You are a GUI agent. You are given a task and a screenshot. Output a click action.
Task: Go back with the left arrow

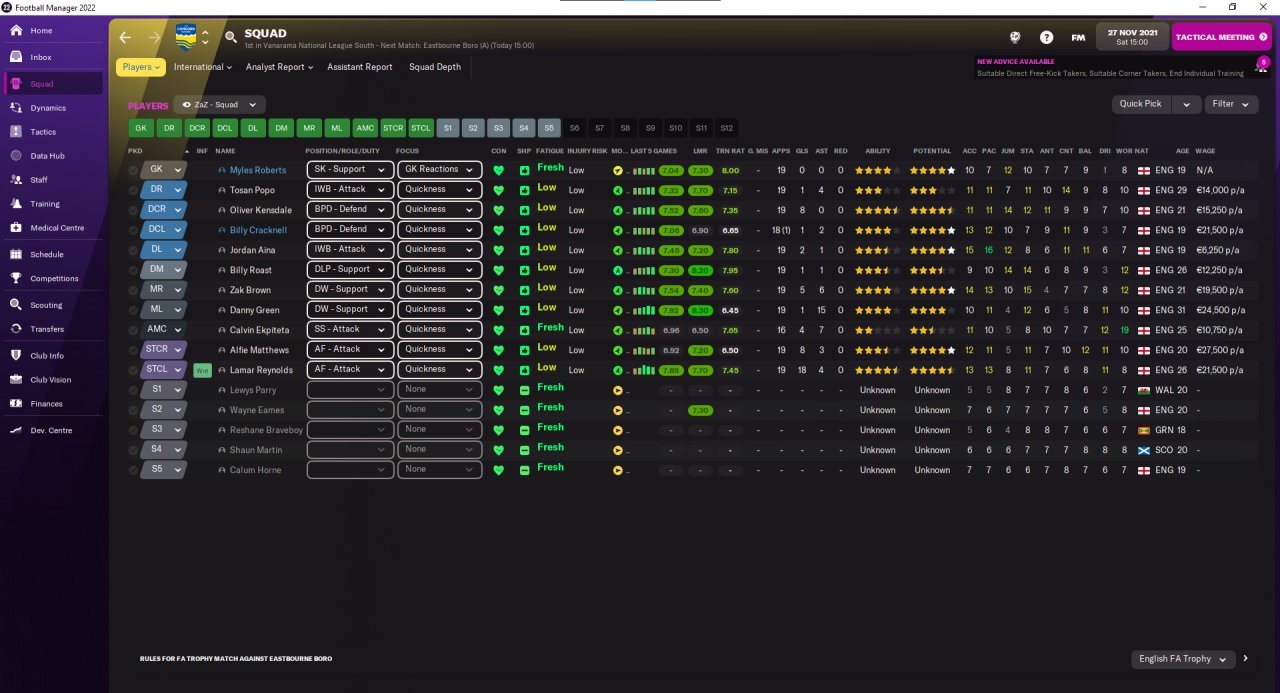(x=125, y=37)
